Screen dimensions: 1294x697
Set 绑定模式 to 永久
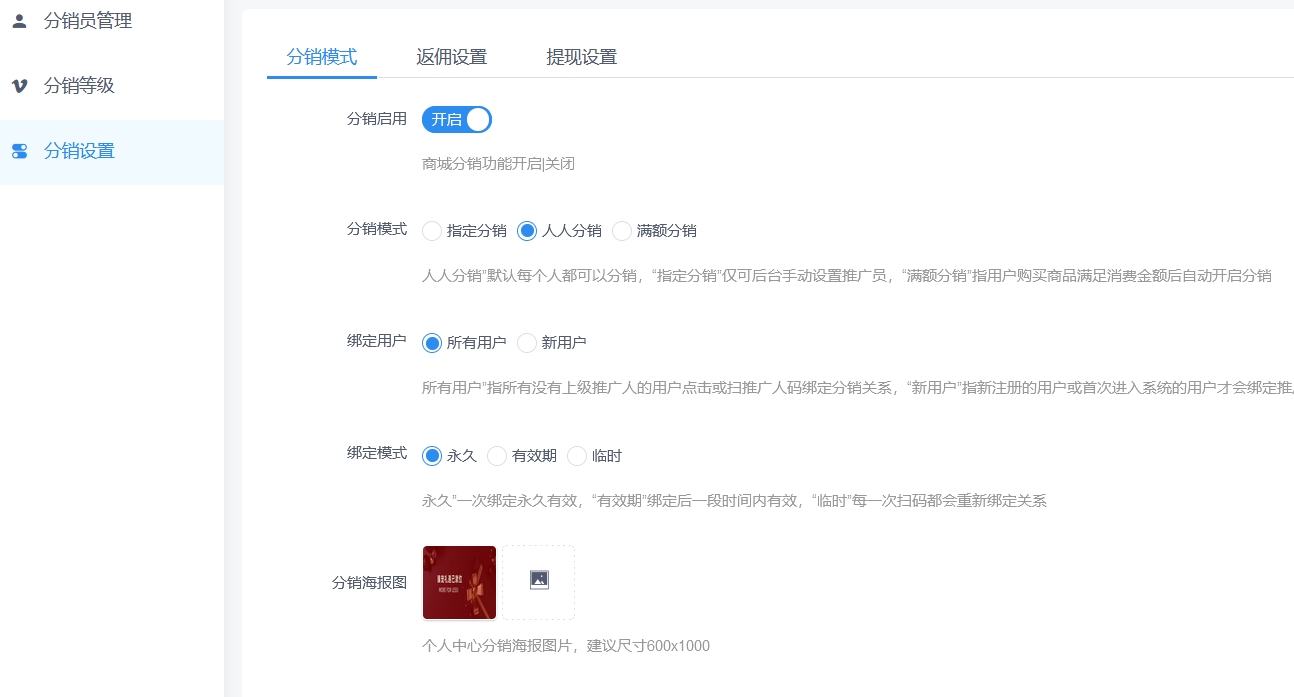pyautogui.click(x=450, y=456)
